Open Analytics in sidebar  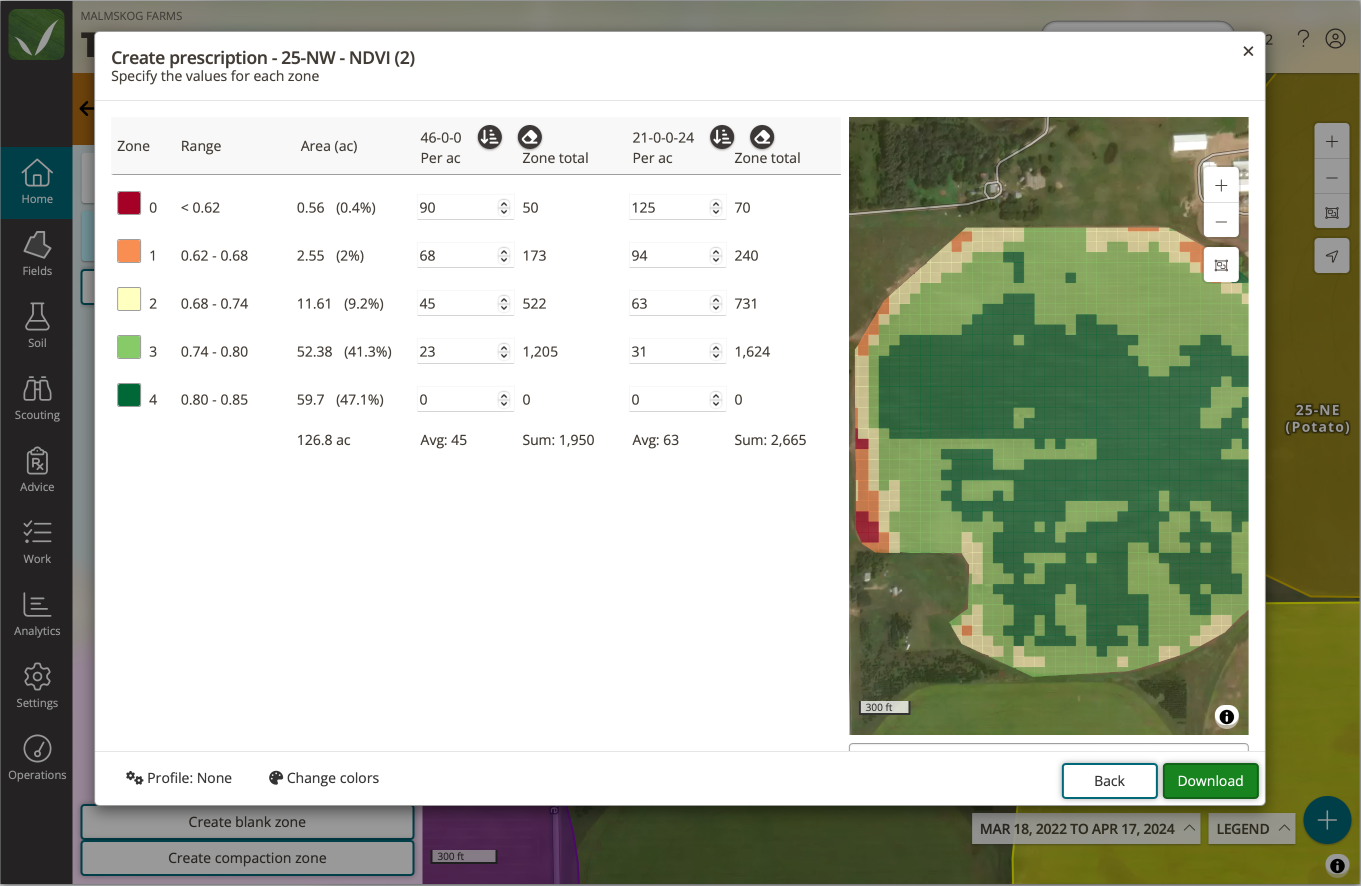(37, 615)
